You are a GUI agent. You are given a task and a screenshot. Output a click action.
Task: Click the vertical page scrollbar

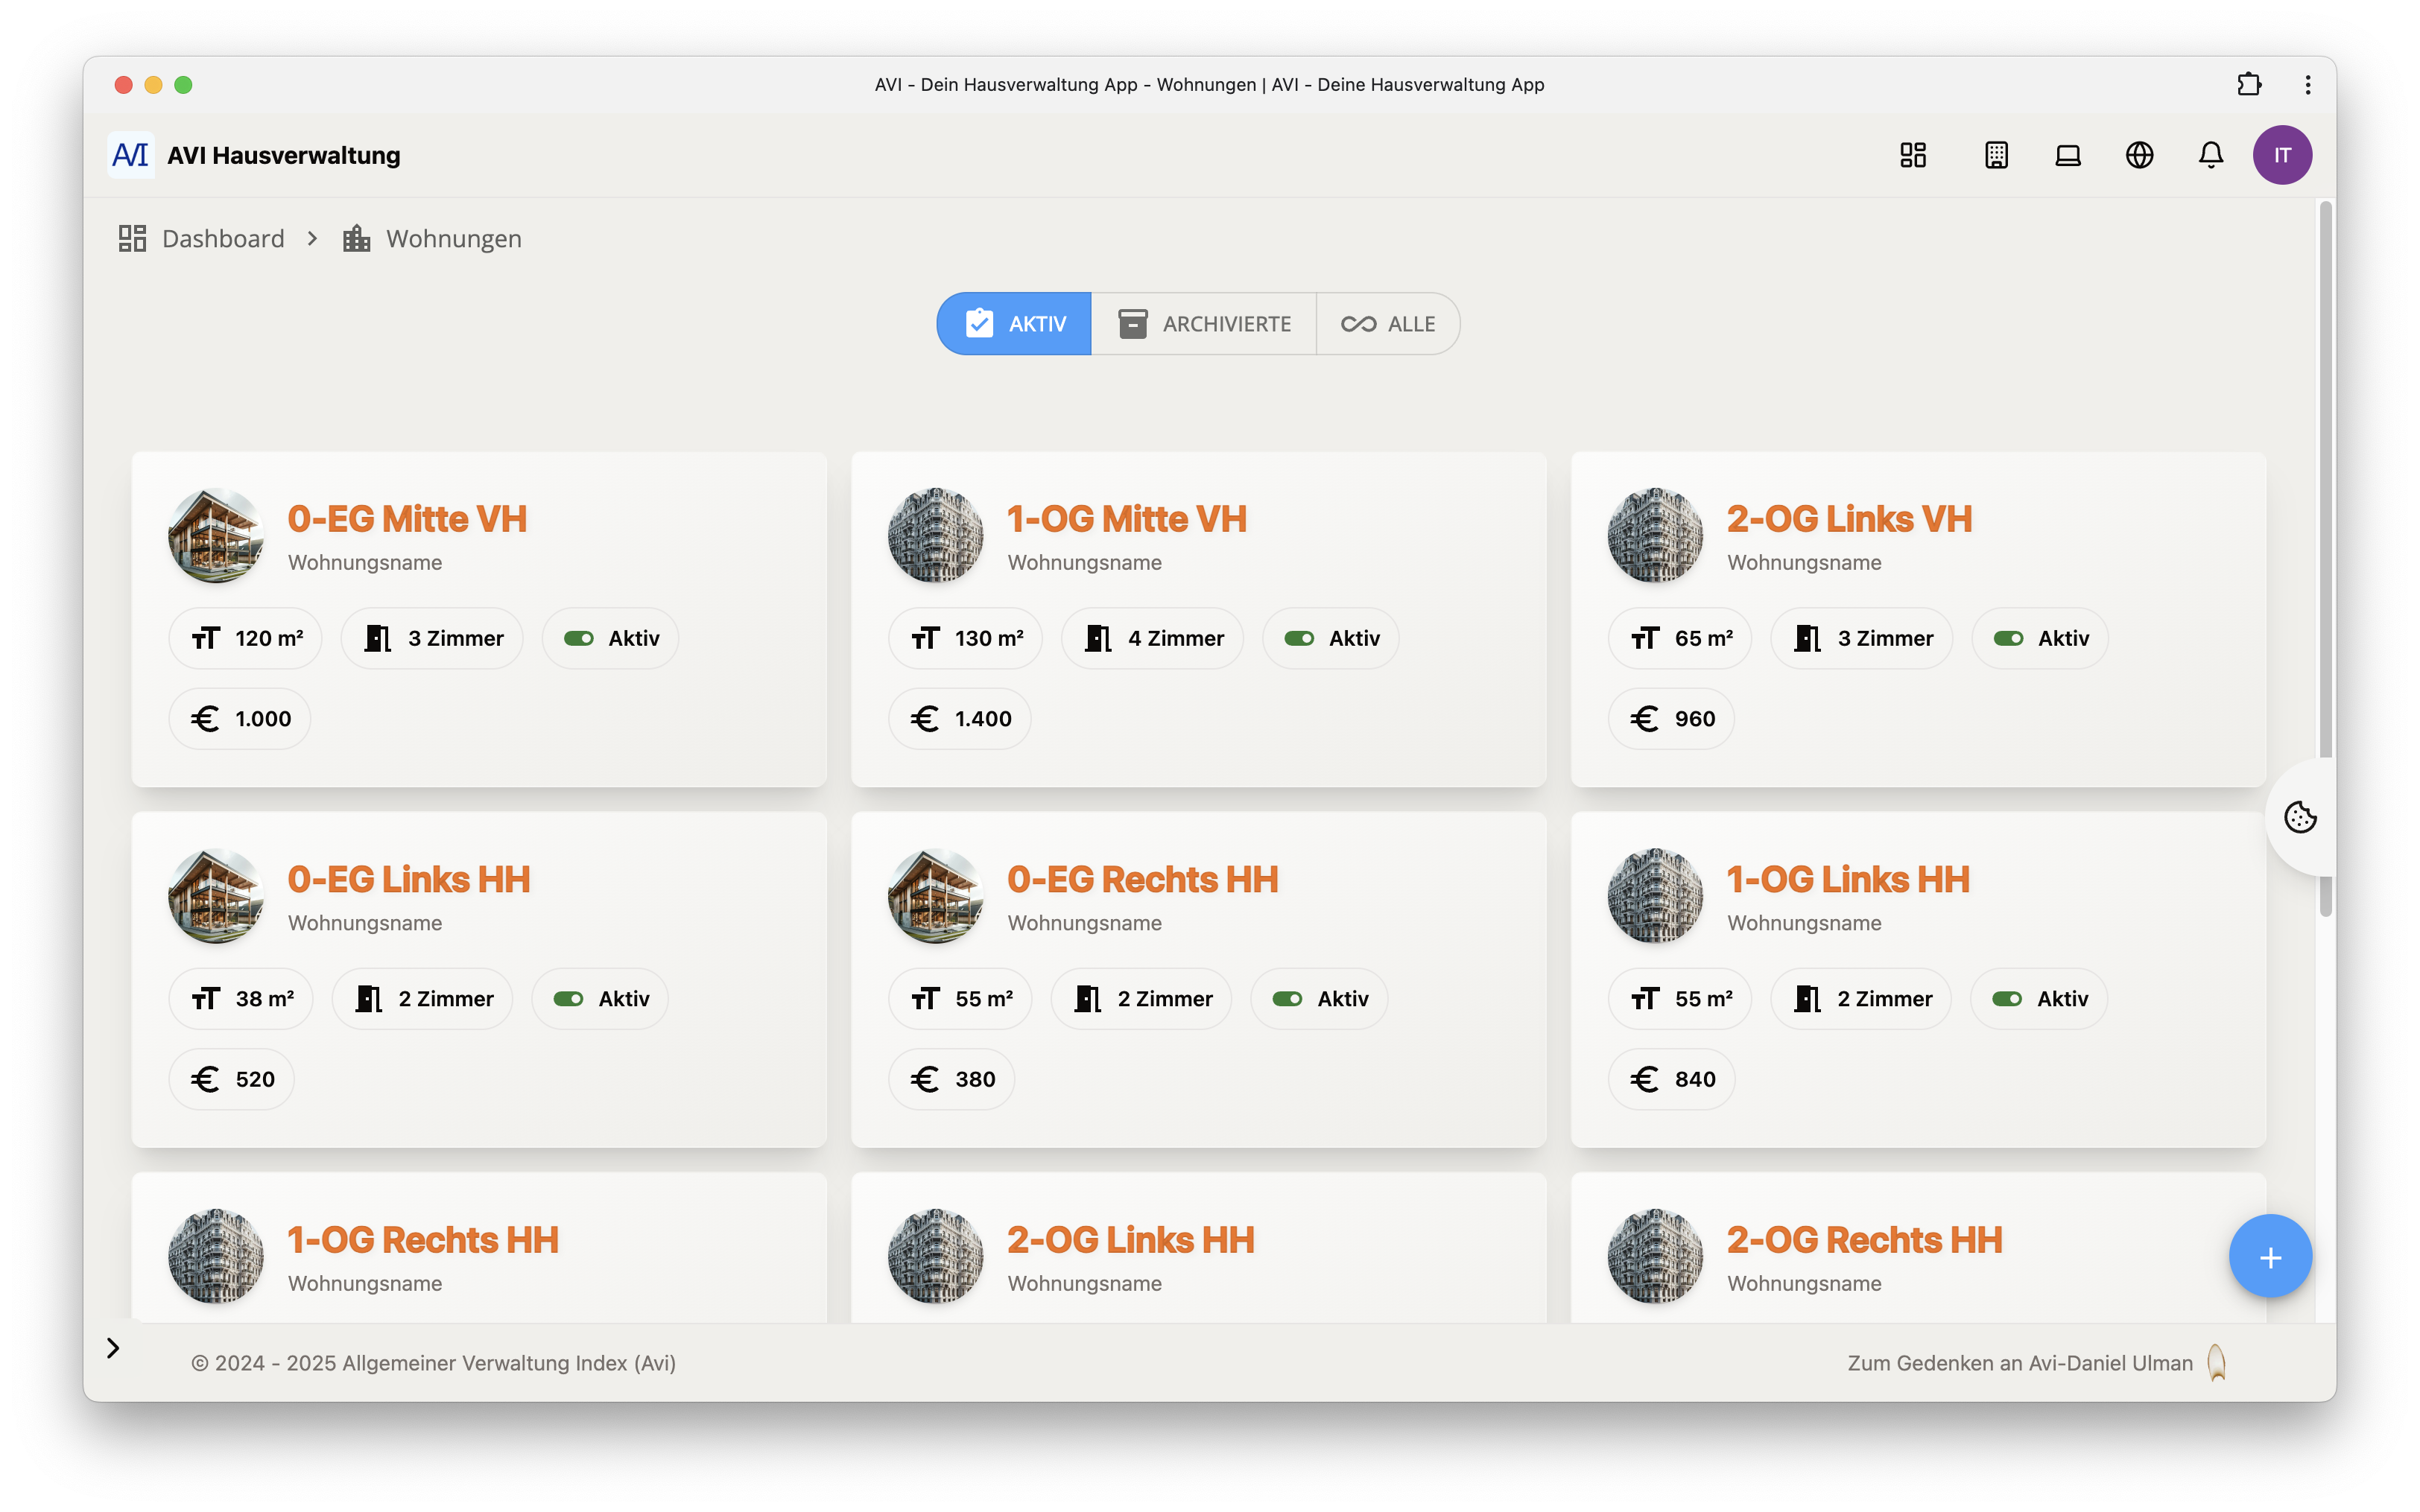pos(2326,480)
